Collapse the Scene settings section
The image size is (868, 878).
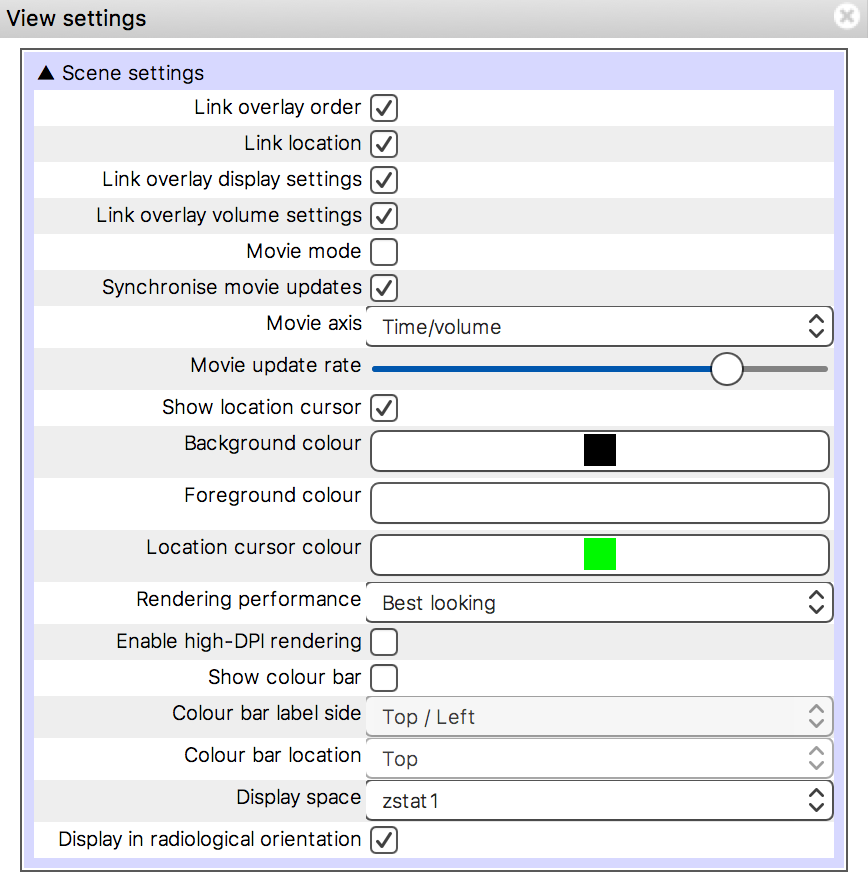[x=46, y=72]
